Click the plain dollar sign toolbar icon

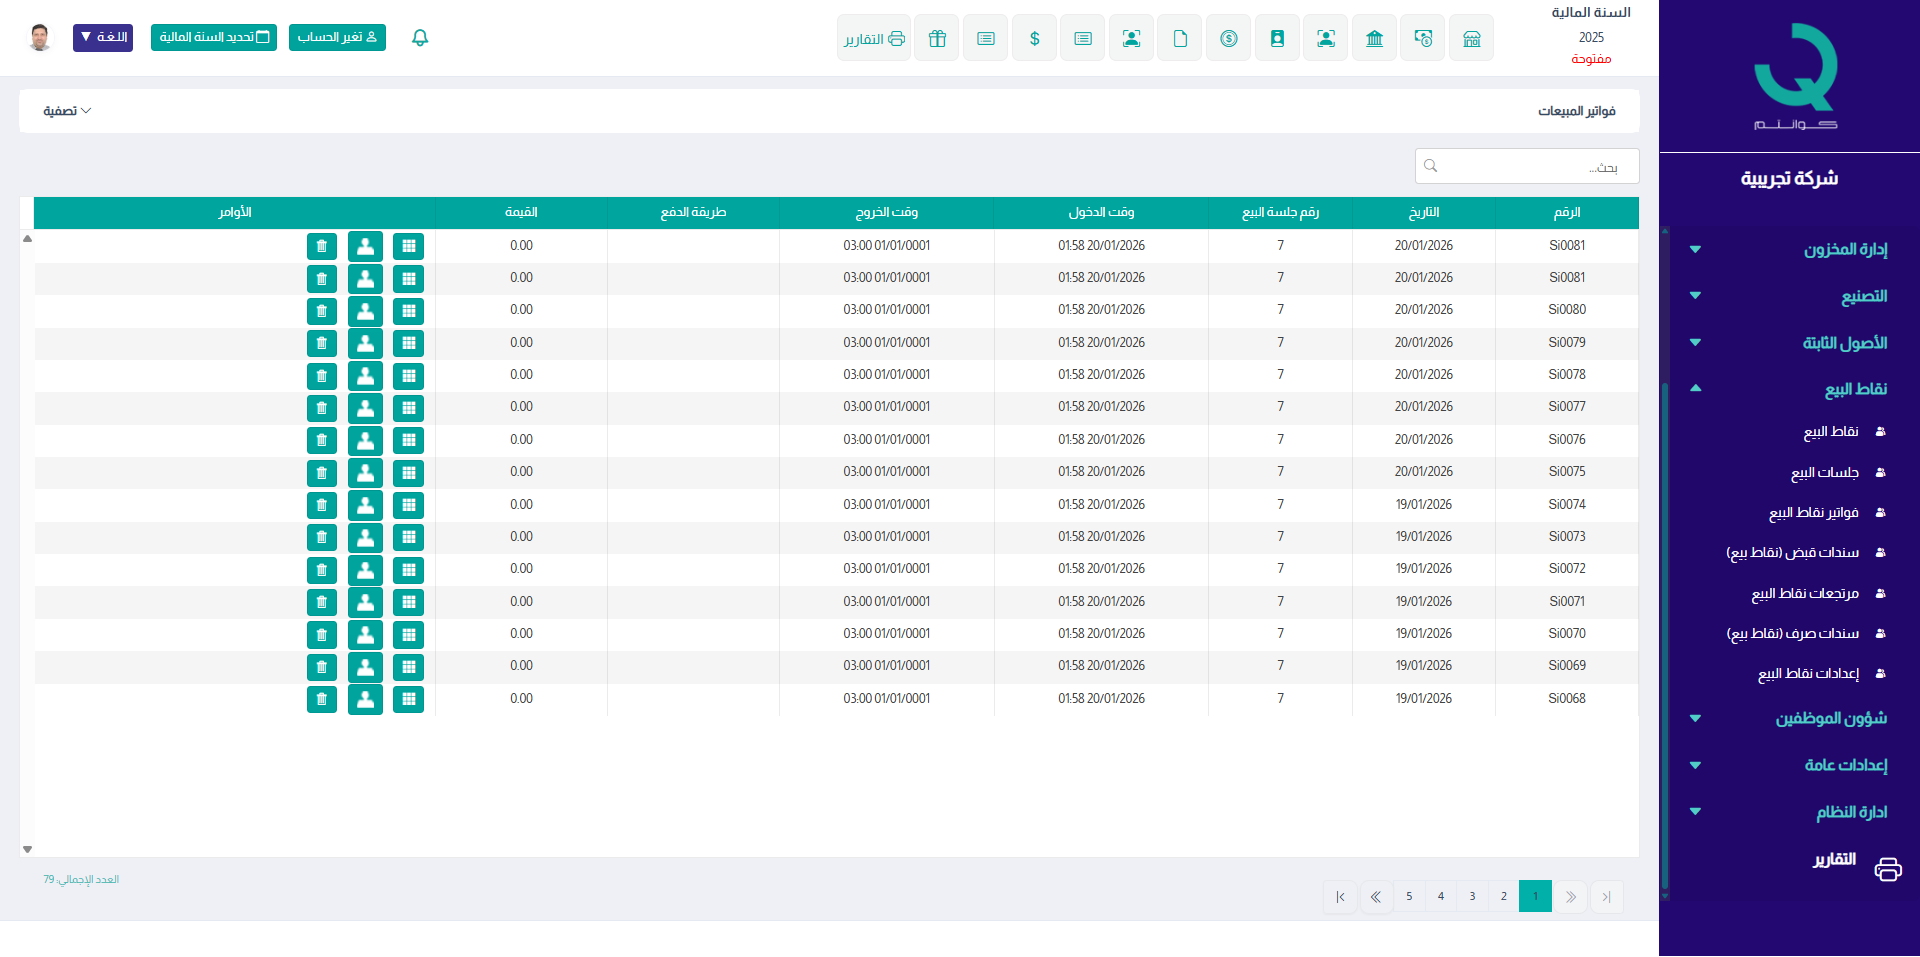(1034, 39)
